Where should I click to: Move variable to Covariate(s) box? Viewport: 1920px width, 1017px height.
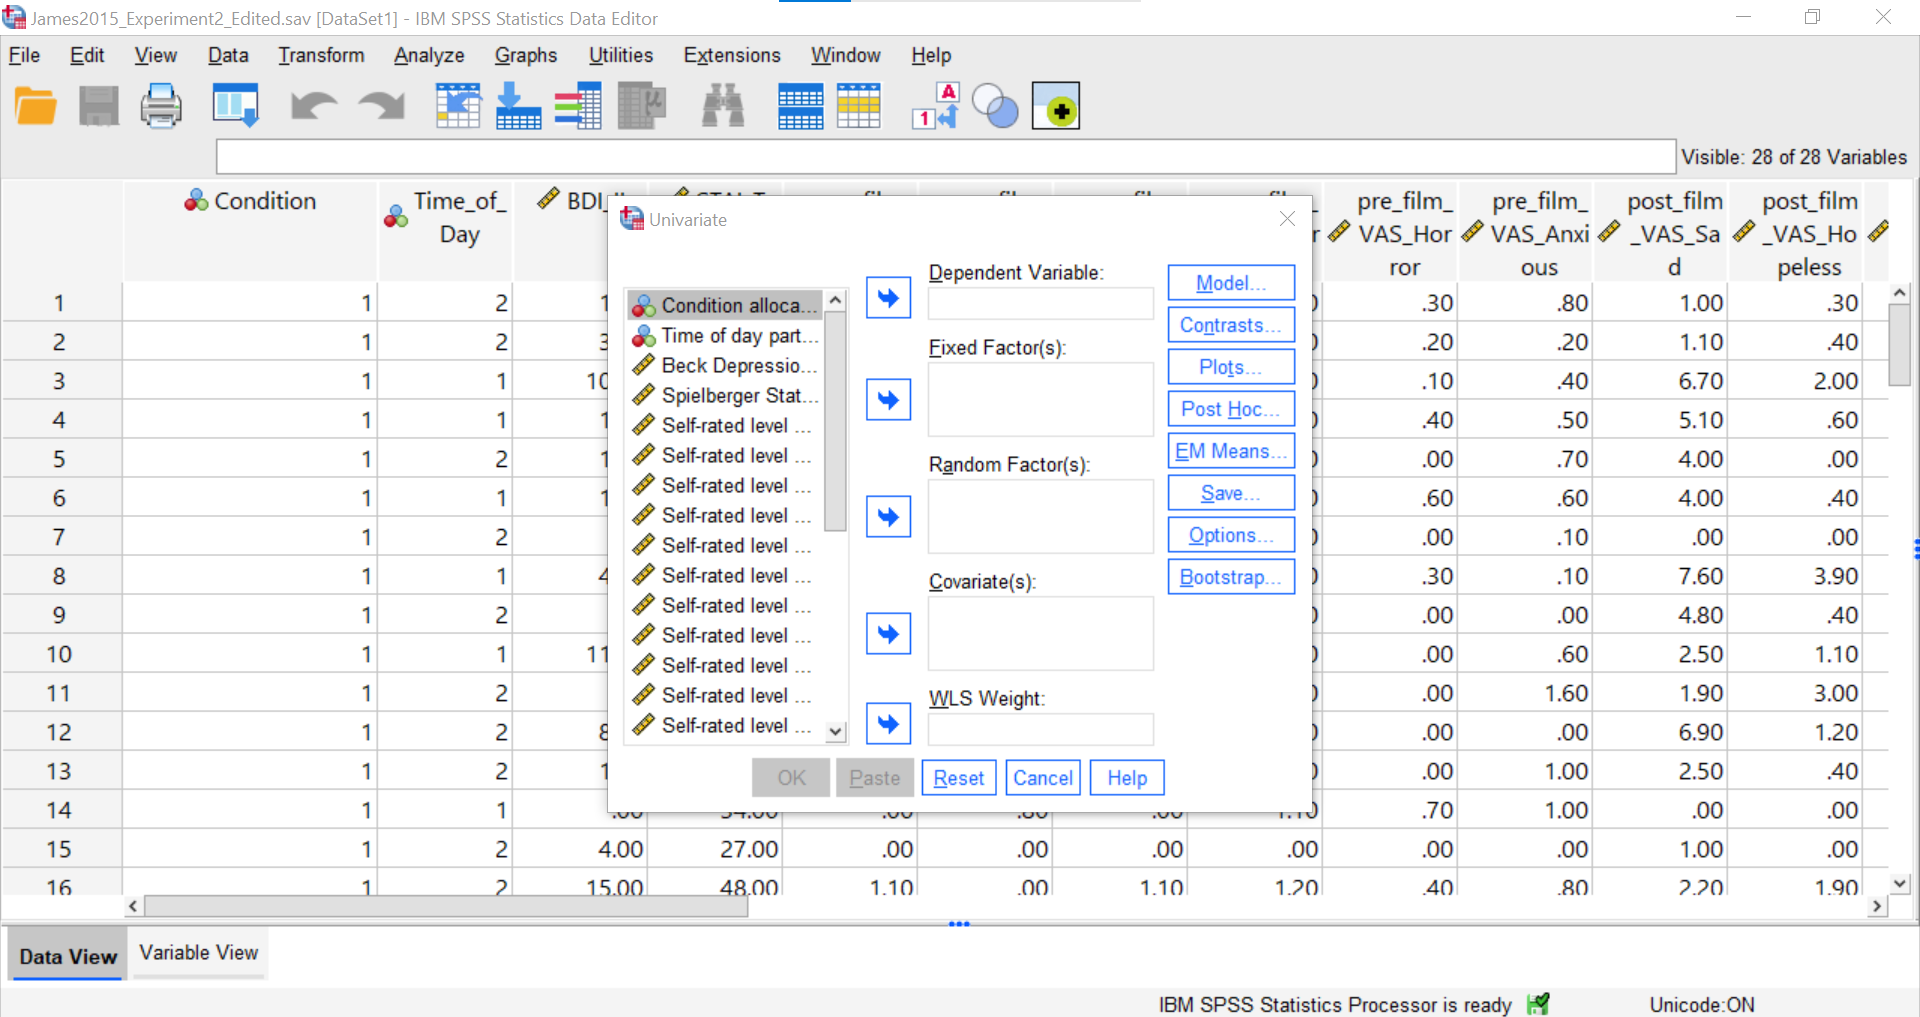[x=888, y=634]
